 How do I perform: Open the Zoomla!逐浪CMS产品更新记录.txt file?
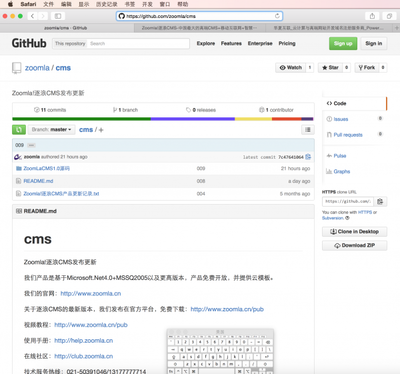pos(61,194)
